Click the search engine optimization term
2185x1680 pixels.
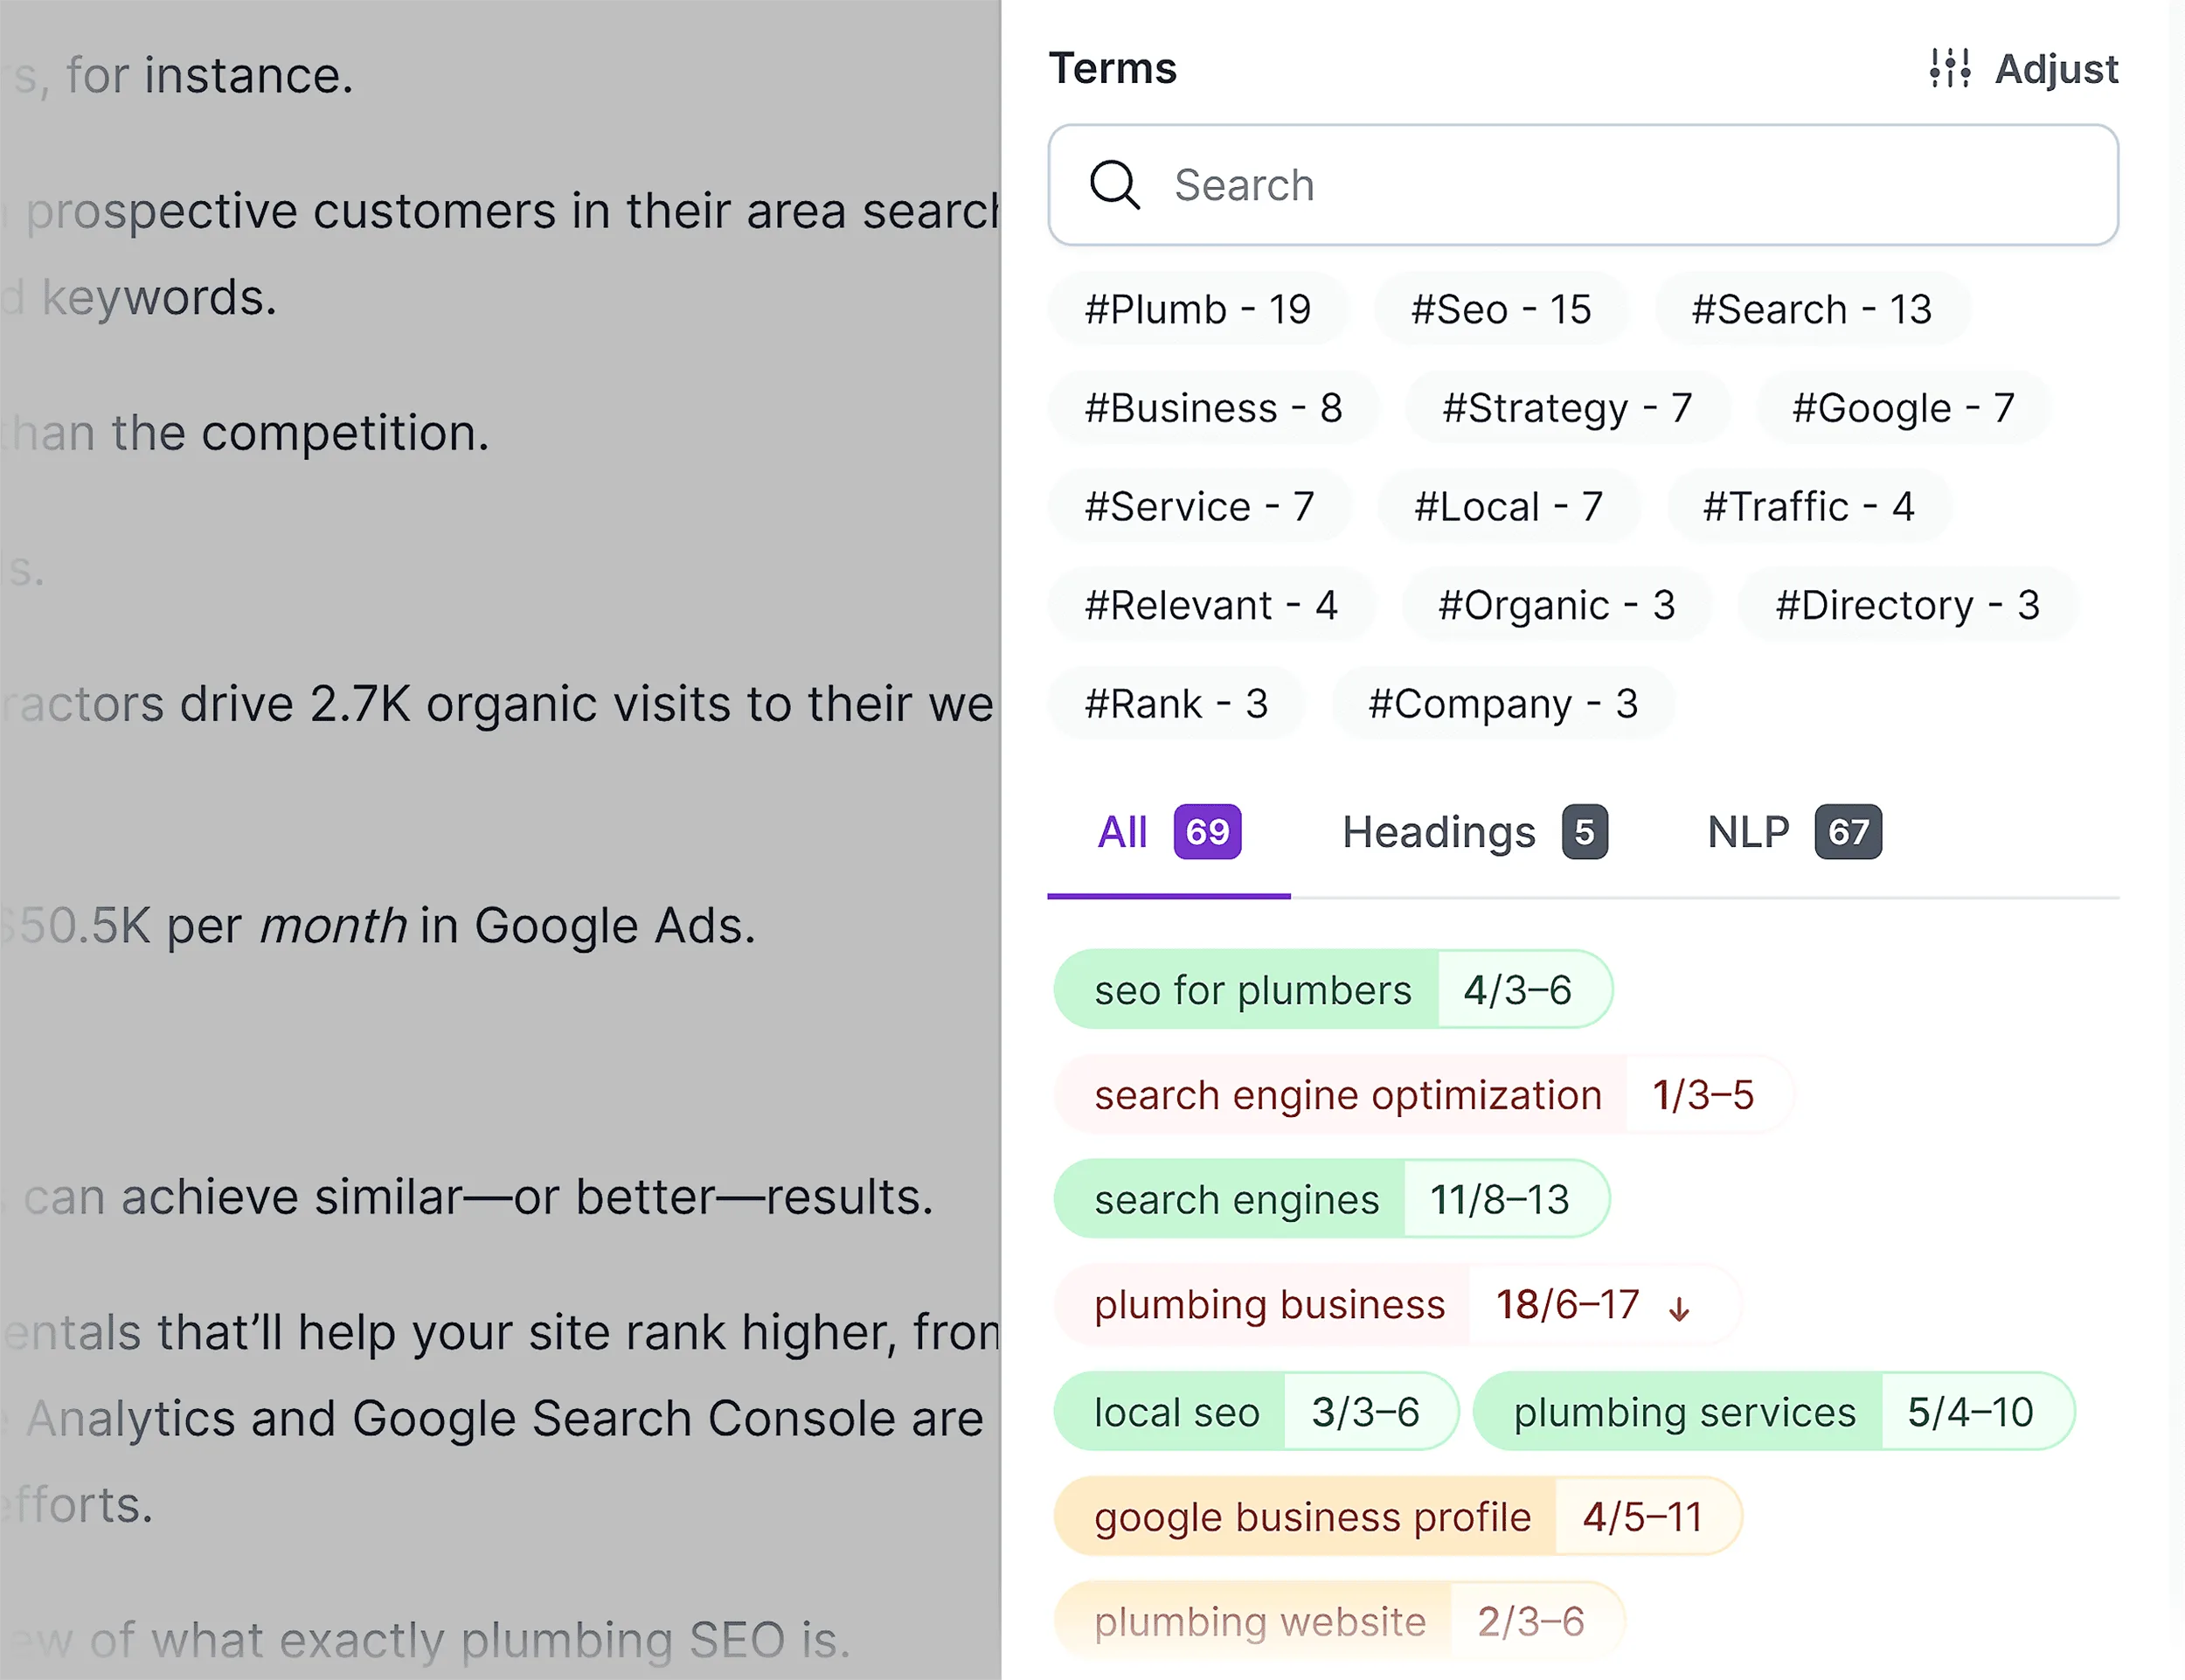[x=1346, y=1095]
